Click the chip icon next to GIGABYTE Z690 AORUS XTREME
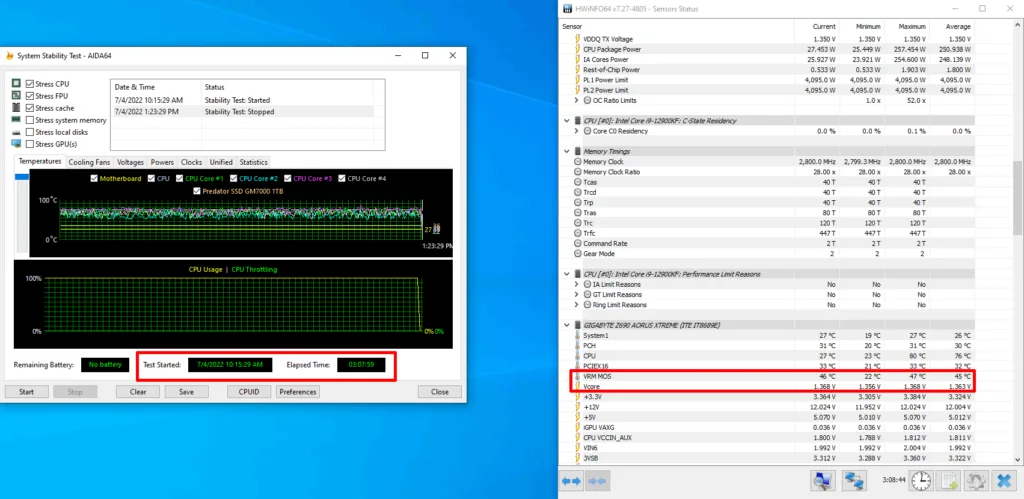Image resolution: width=1024 pixels, height=499 pixels. (577, 325)
